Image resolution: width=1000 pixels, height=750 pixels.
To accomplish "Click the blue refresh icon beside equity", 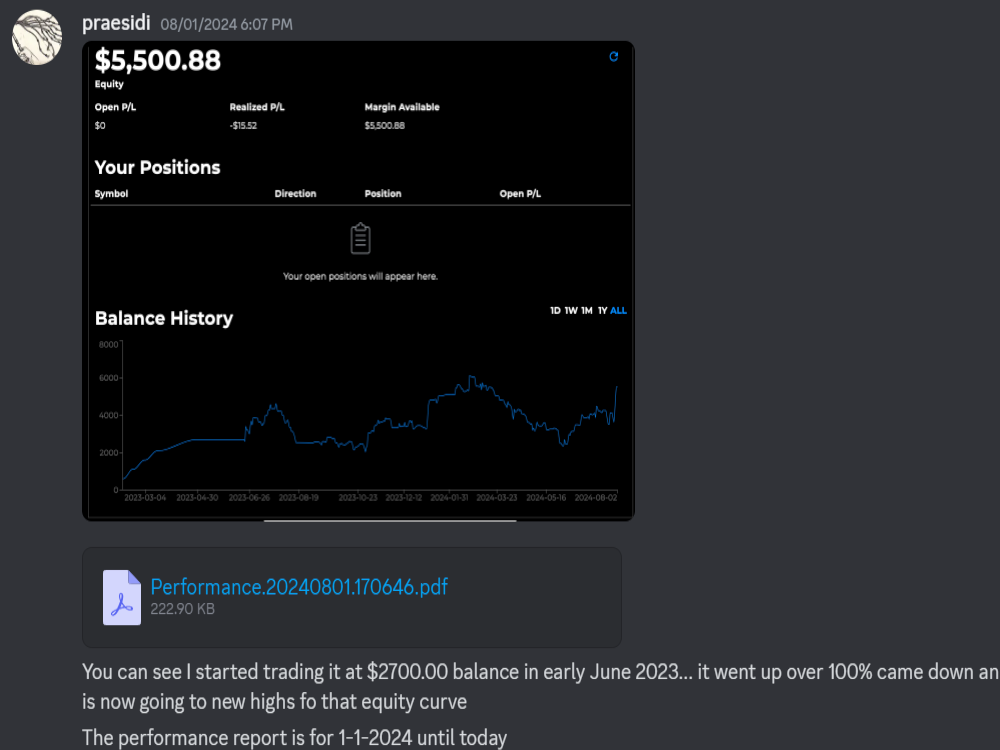I will [613, 57].
